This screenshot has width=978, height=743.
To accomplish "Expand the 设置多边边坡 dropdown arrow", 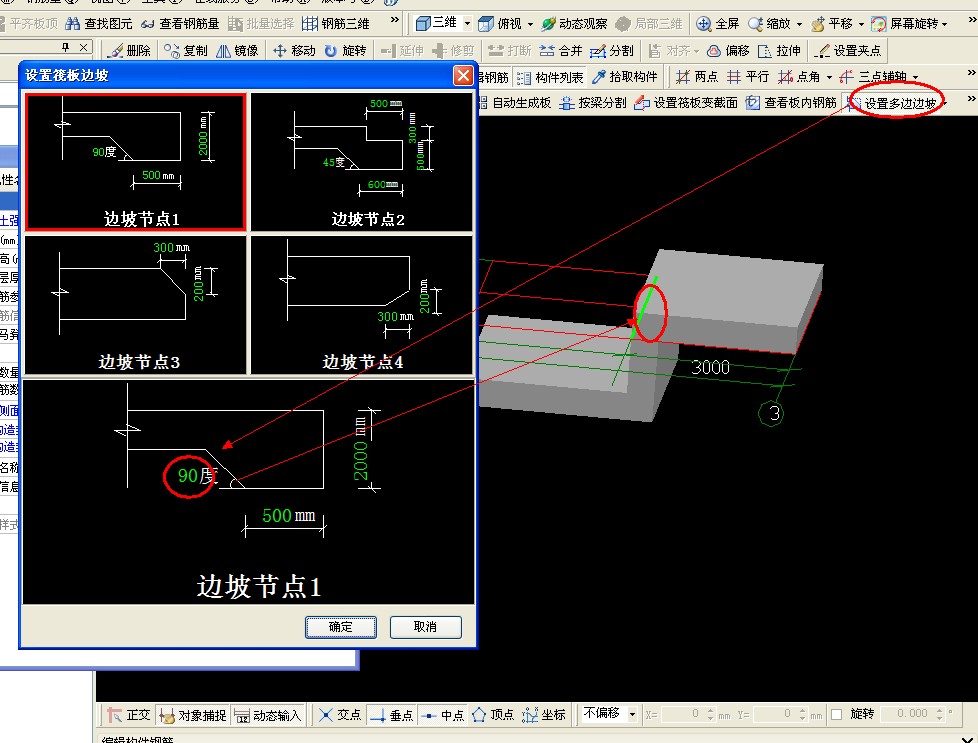I will pos(946,104).
